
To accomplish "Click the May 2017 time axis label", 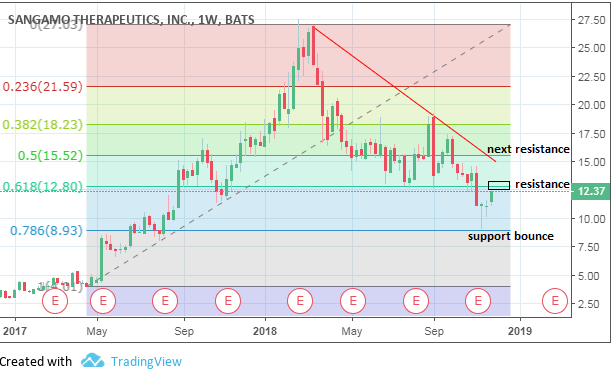I will click(x=97, y=331).
